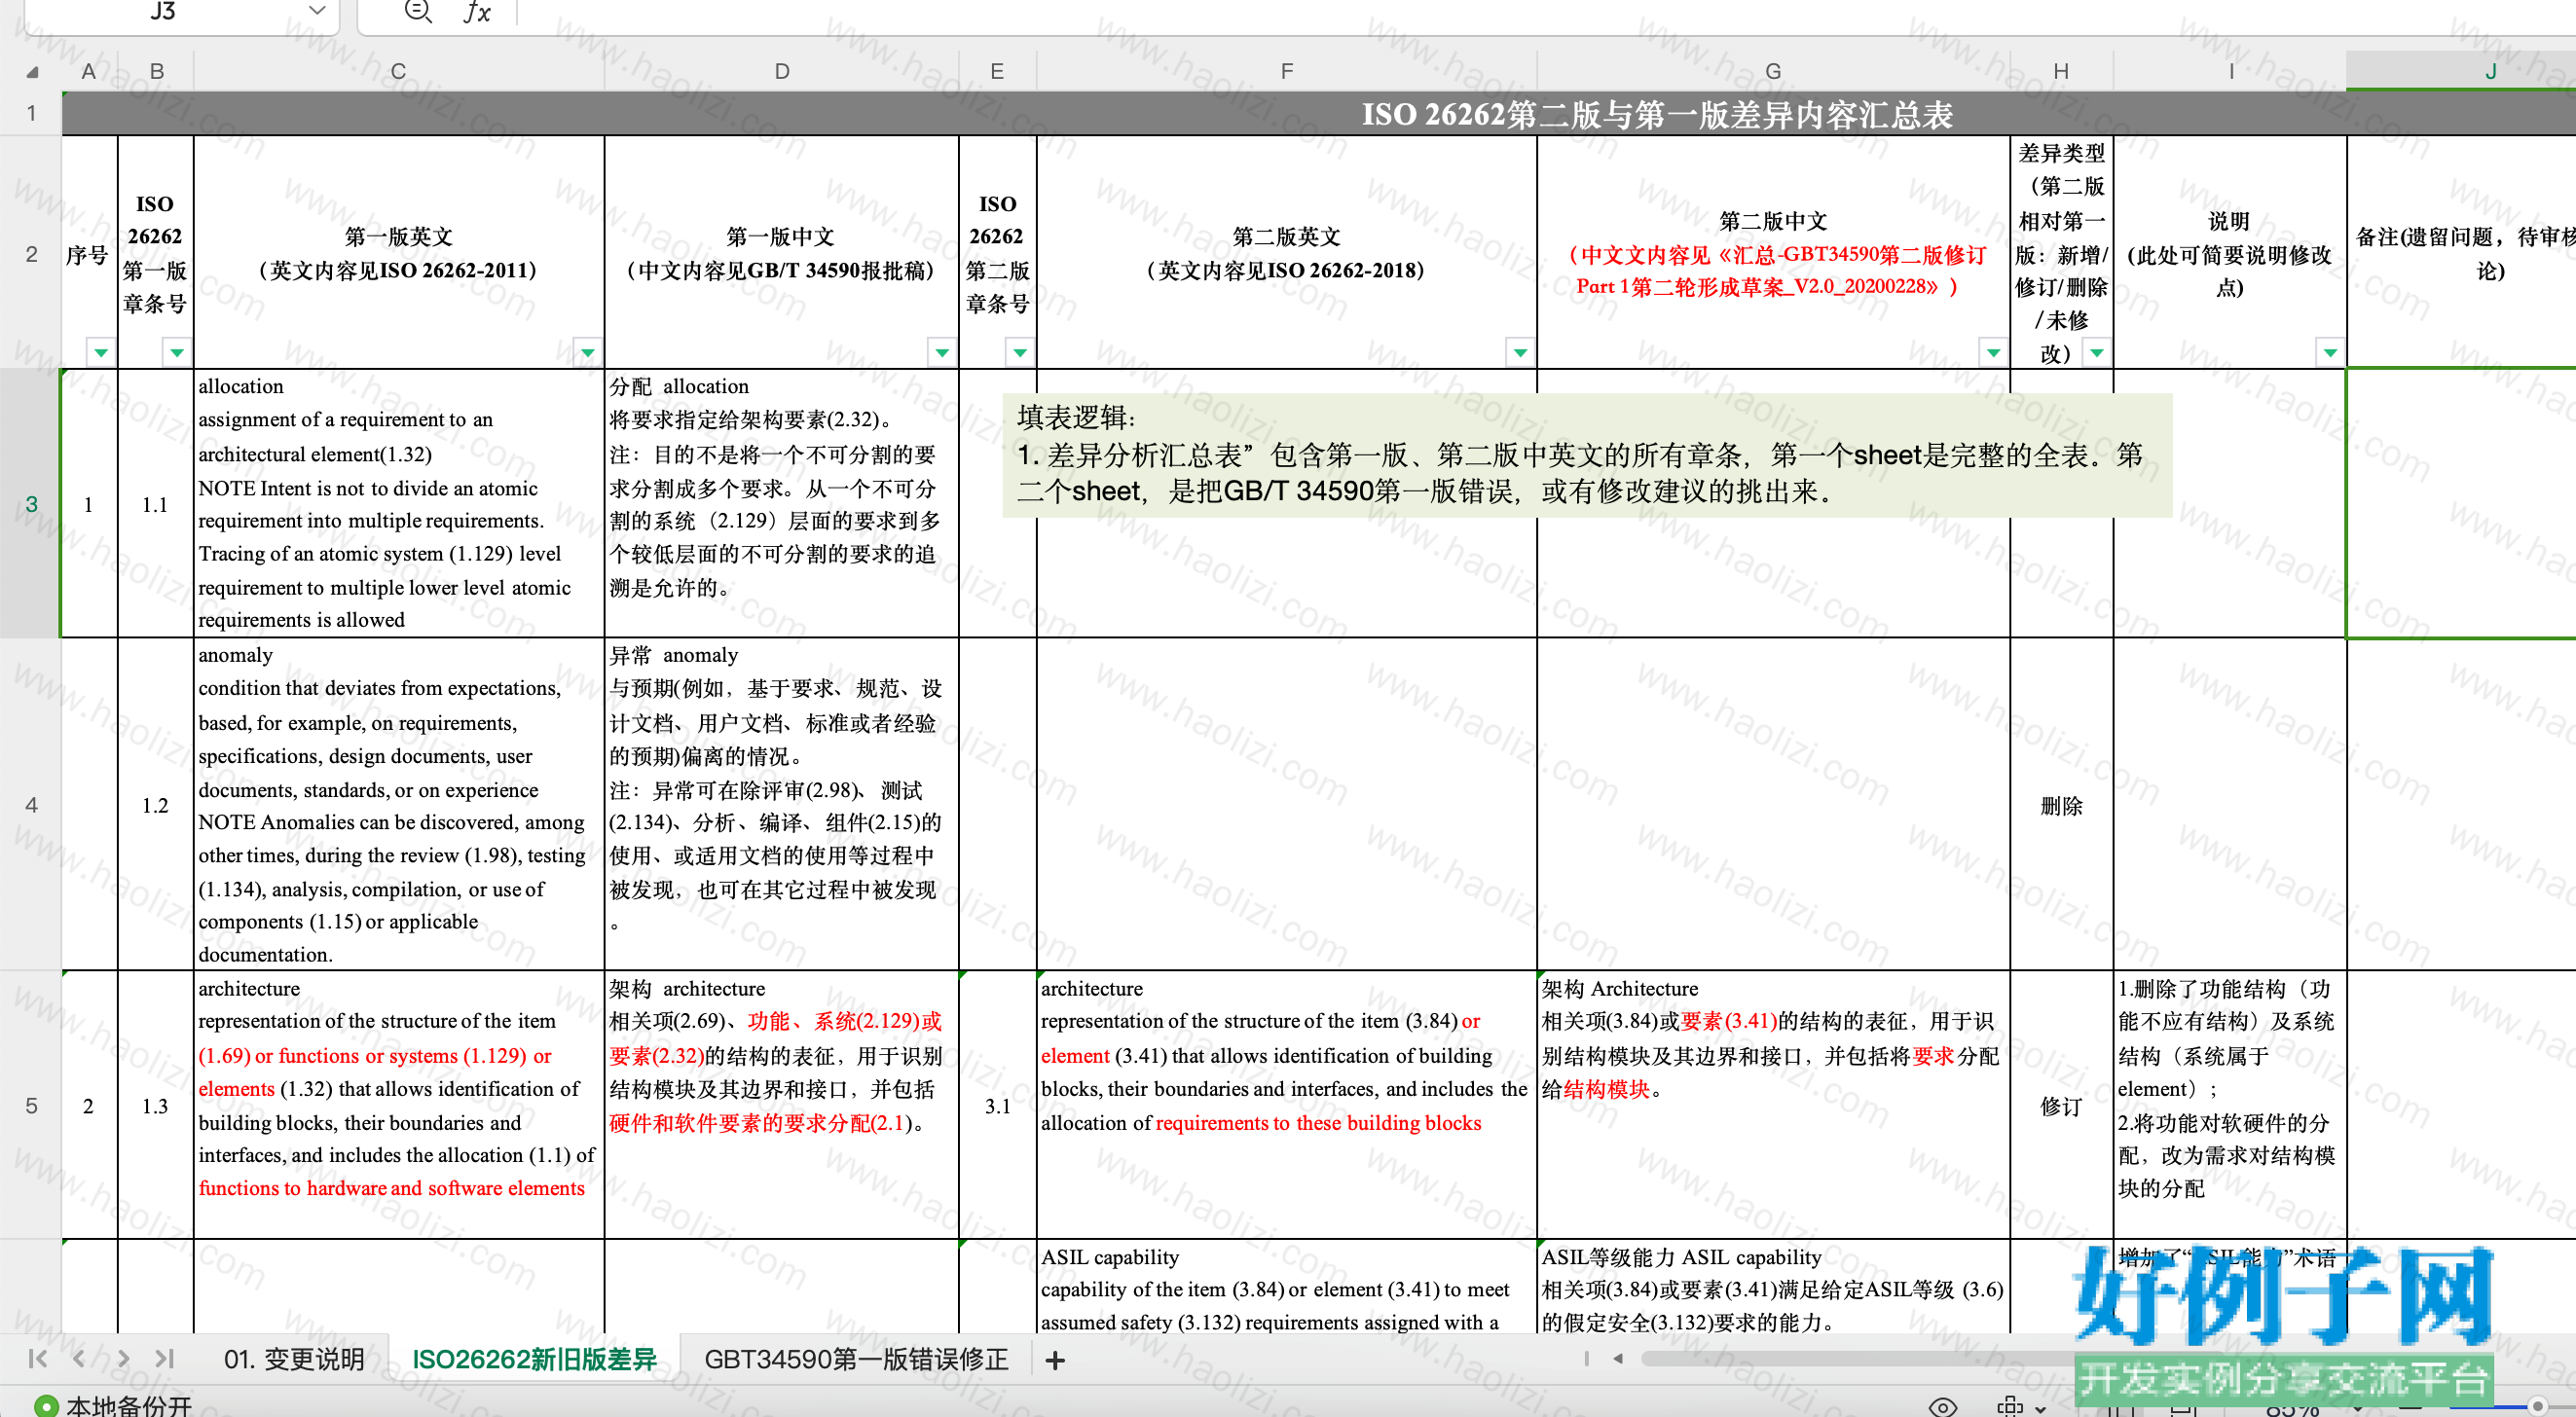
Task: Open the reading layout focus icon
Action: point(2010,1406)
